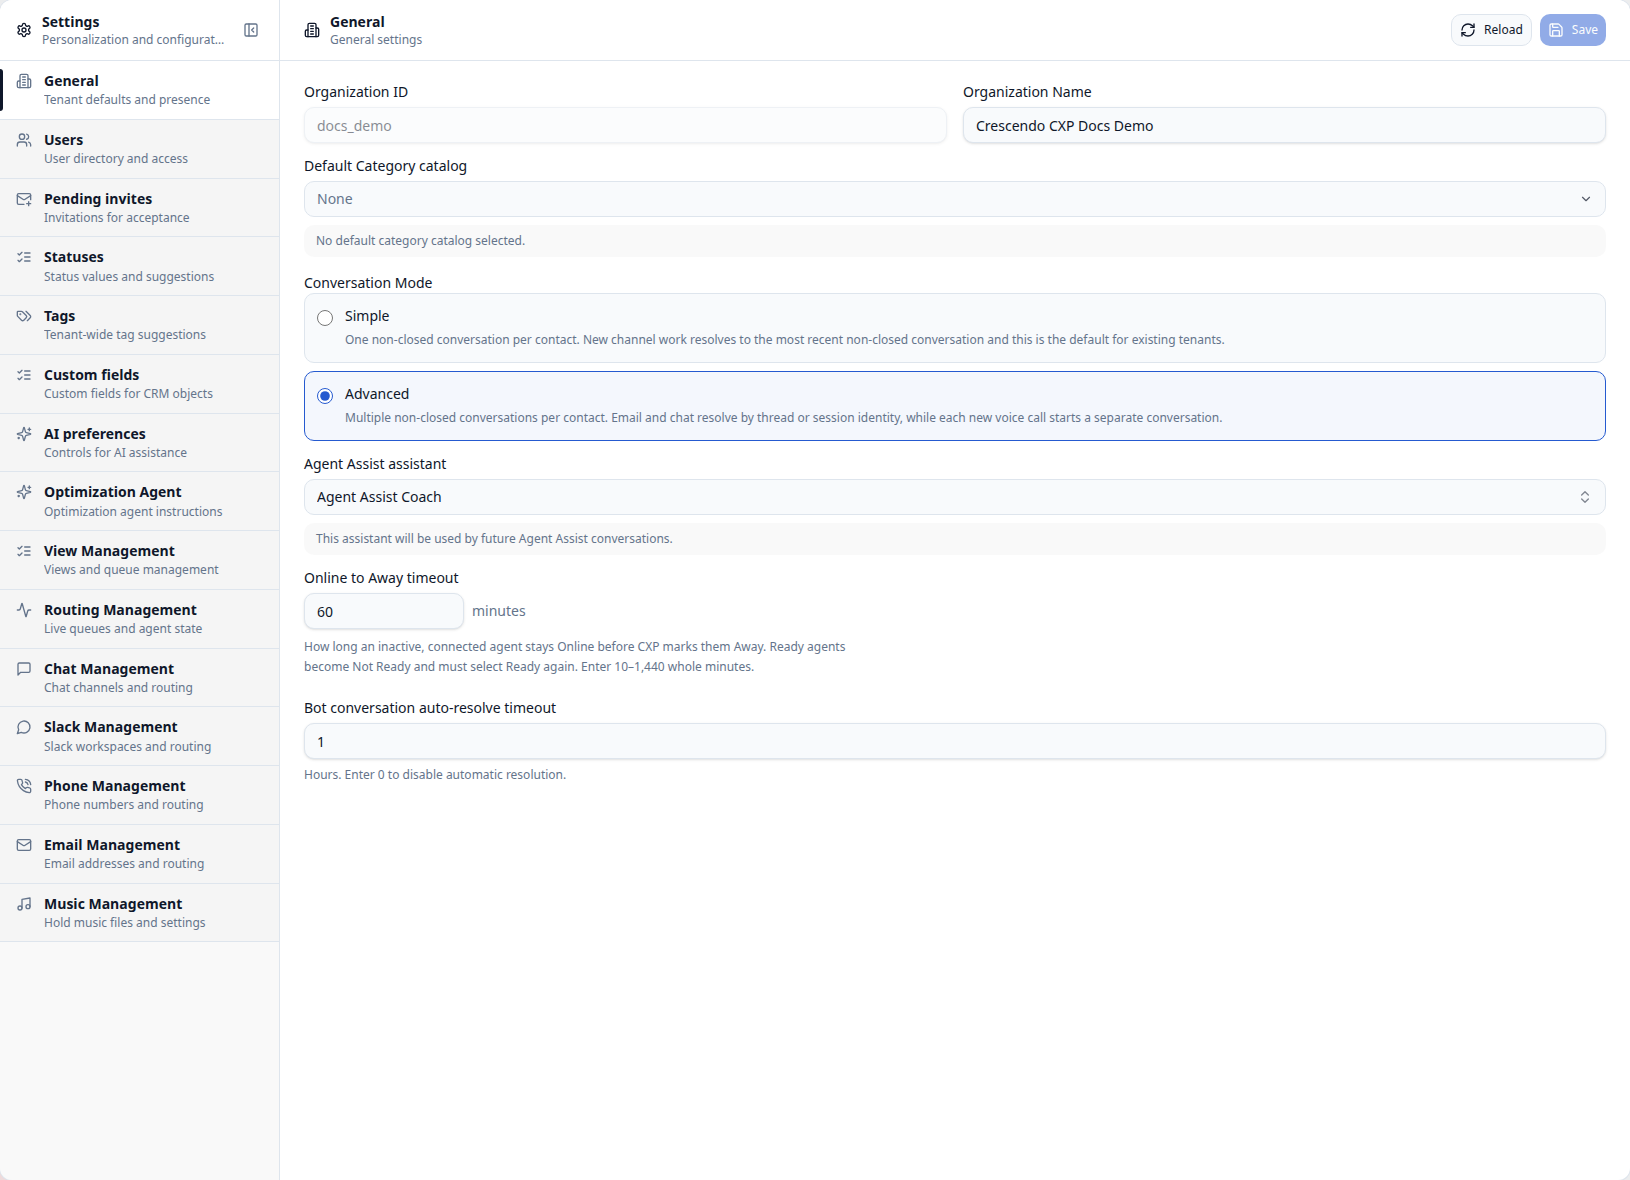1630x1180 pixels.
Task: Edit the Organization Name field
Action: 1284,126
